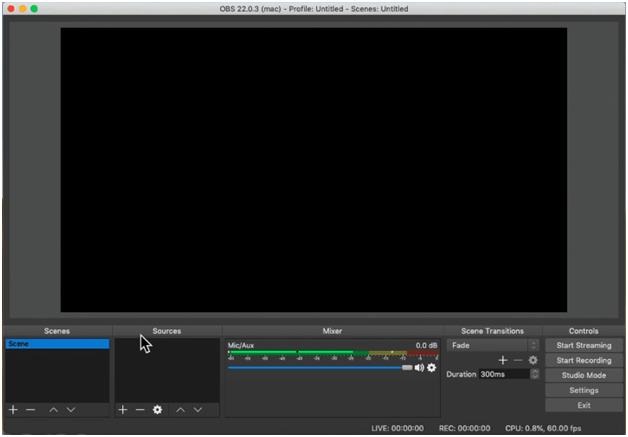Screen dimensions: 628x437
Task: Click the REC: 00:00:00 status text
Action: click(x=465, y=428)
